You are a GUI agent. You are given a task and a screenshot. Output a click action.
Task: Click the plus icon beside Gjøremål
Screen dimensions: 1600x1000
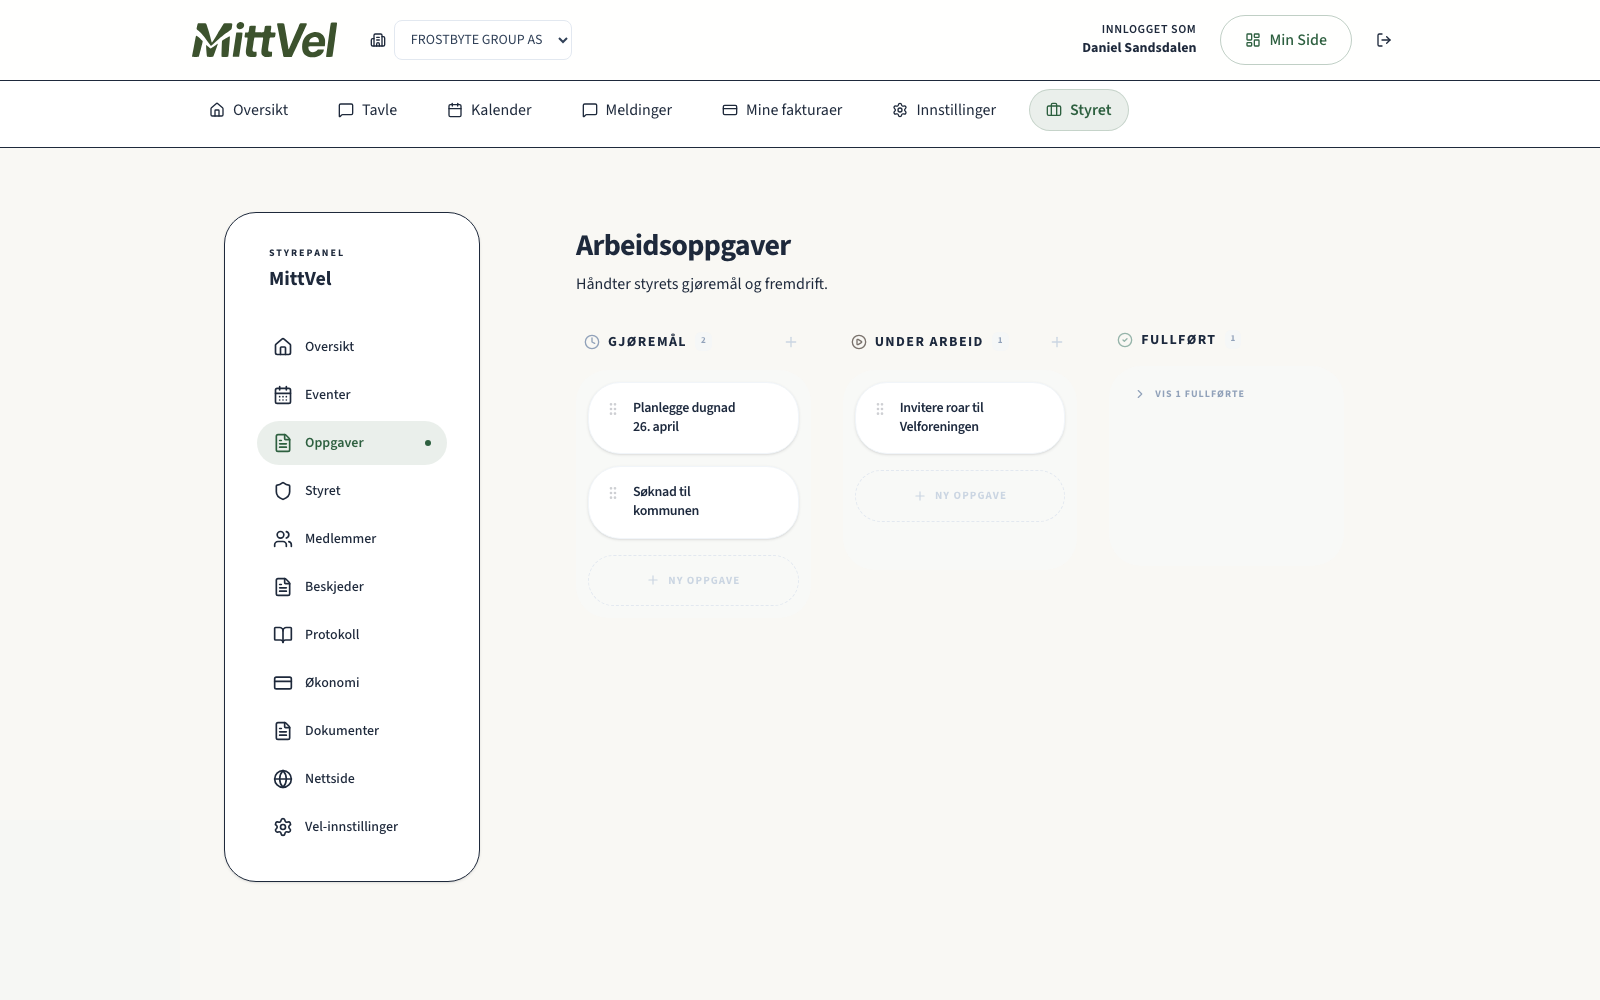(790, 342)
